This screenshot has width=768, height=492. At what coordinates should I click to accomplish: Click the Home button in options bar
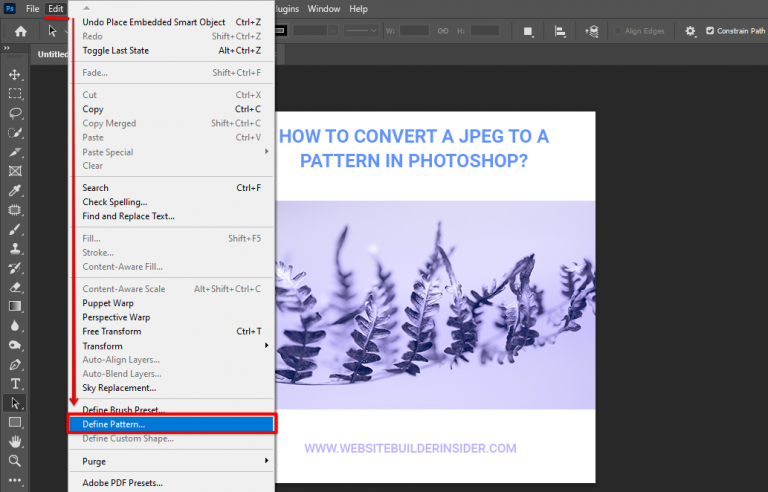coord(21,31)
